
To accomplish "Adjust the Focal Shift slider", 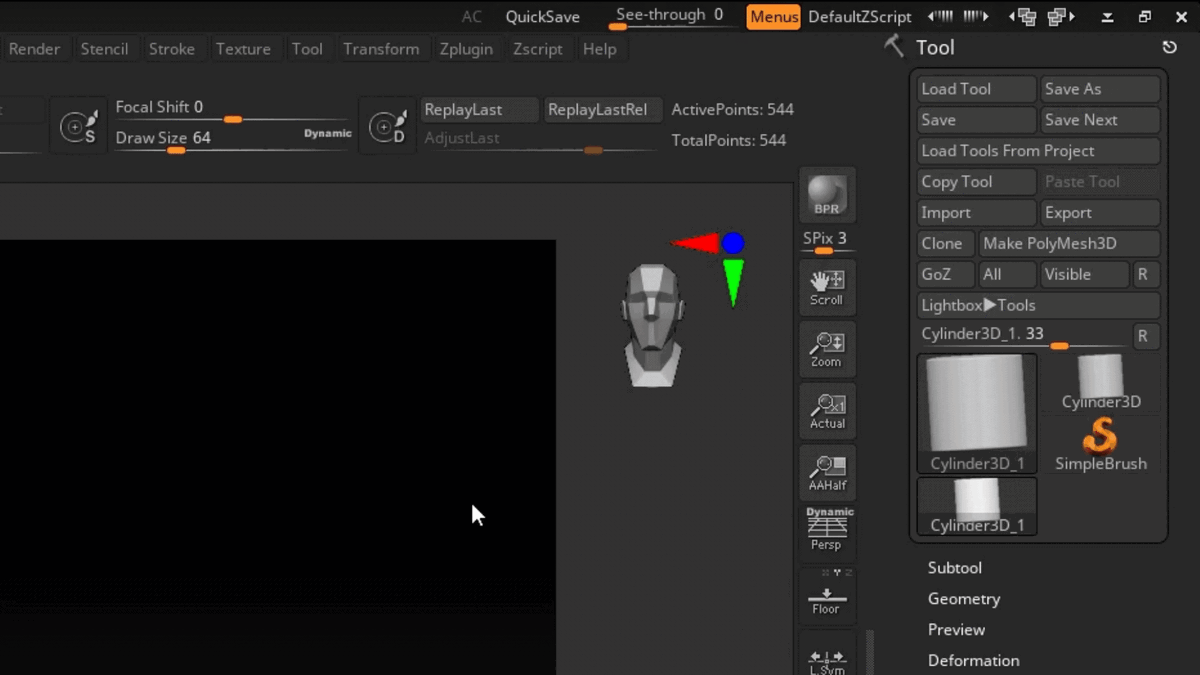I will [233, 110].
